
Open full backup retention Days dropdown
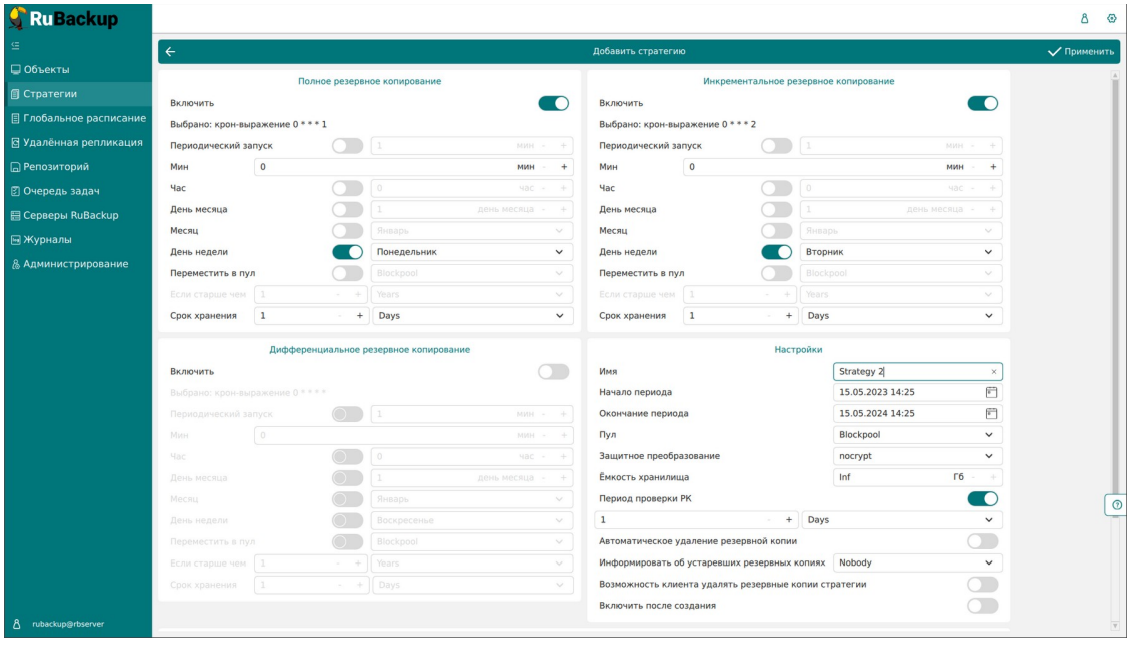tap(472, 316)
